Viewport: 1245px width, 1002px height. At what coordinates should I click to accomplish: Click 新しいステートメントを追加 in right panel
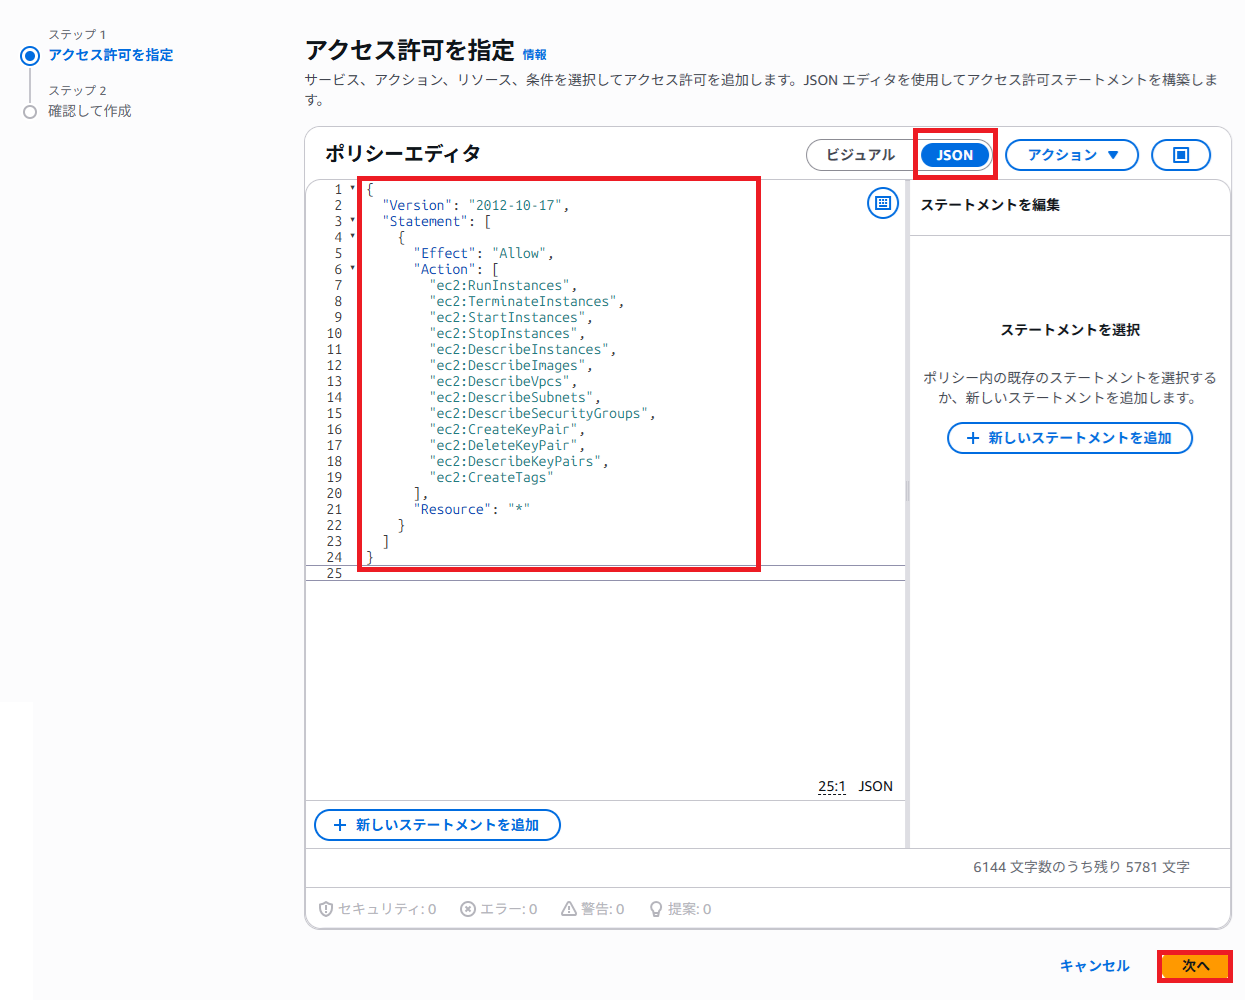pos(1070,438)
